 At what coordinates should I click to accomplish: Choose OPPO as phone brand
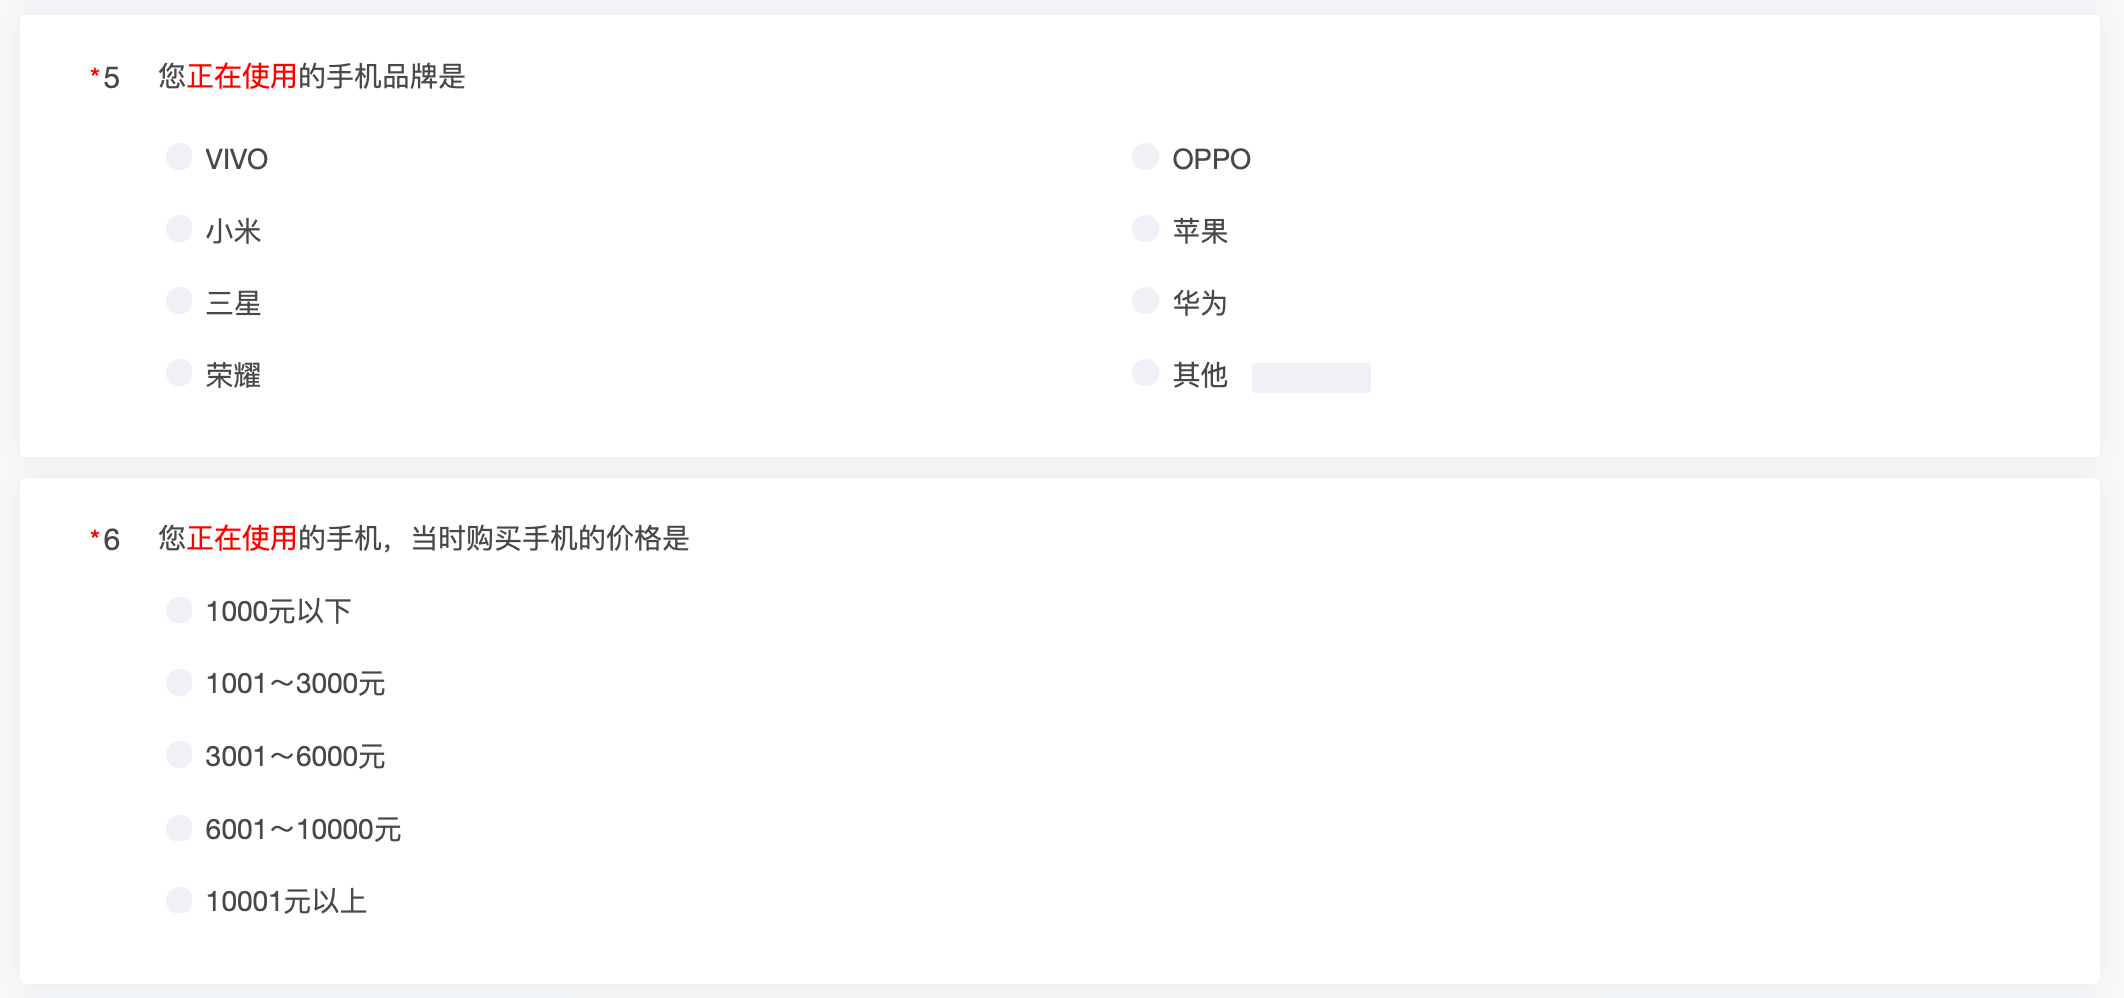1145,157
